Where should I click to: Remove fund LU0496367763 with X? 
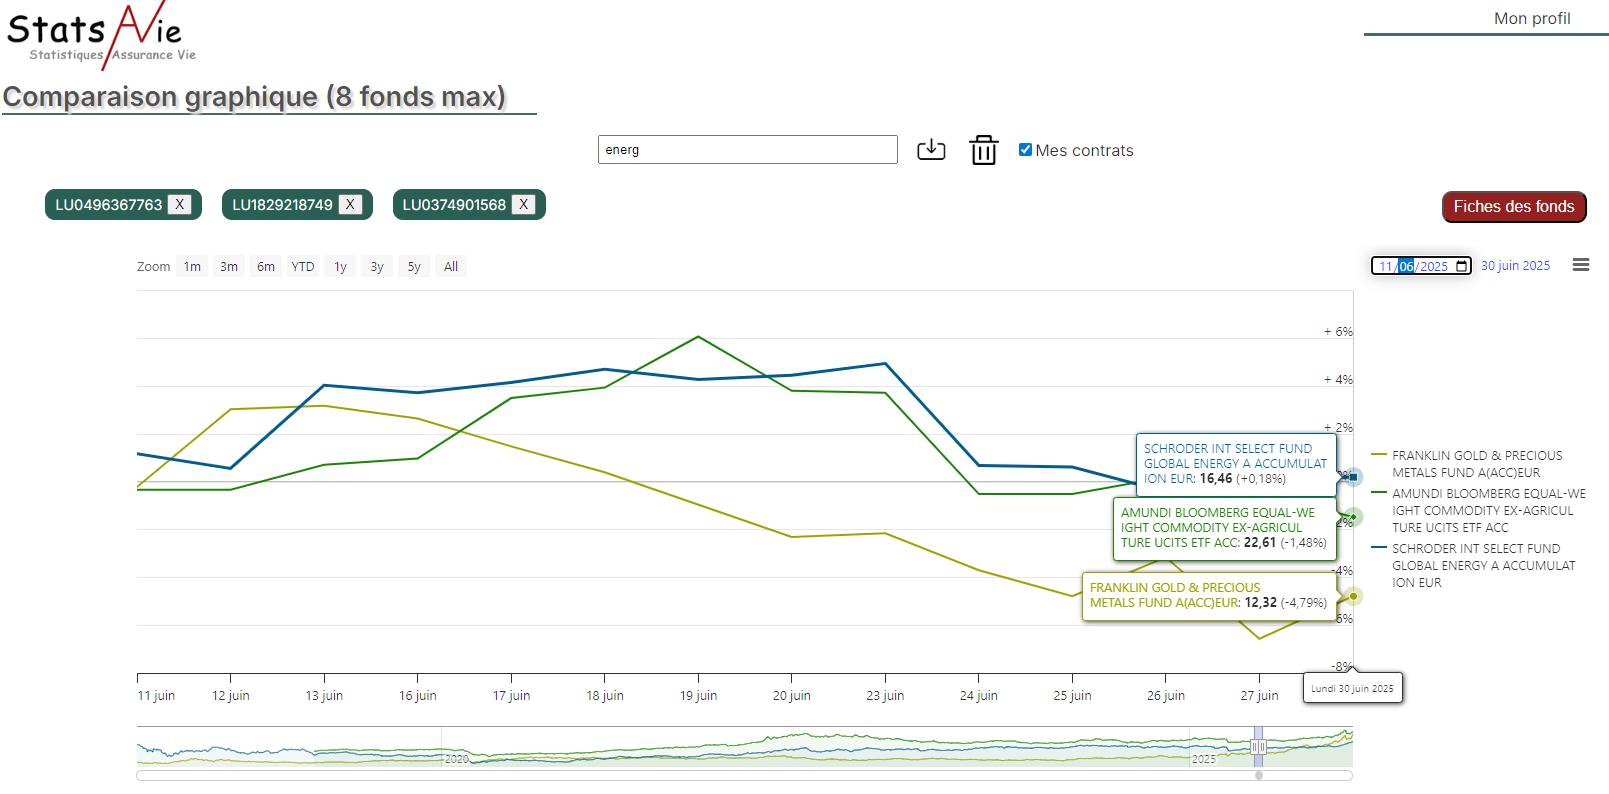coord(180,205)
